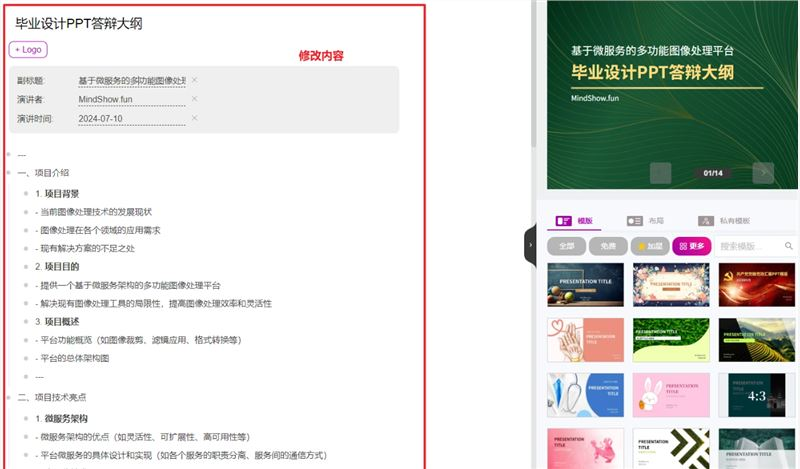Go to the previous slide in preview

[x=660, y=173]
